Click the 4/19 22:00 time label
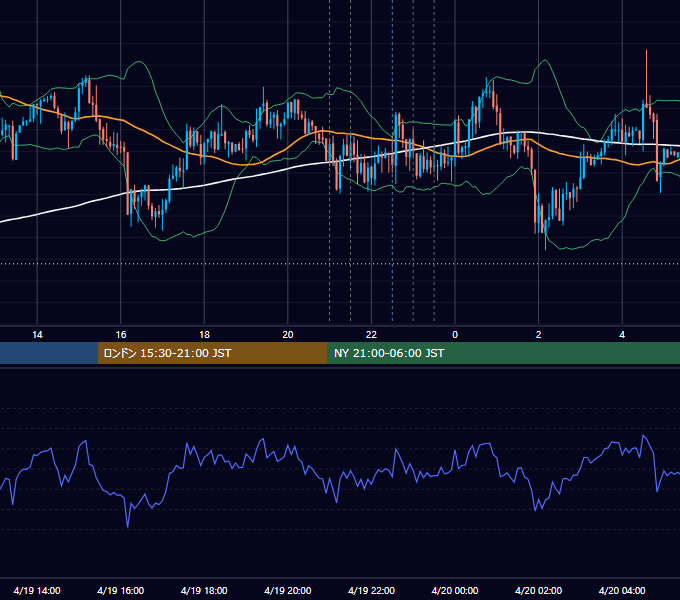This screenshot has height=600, width=680. [371, 590]
